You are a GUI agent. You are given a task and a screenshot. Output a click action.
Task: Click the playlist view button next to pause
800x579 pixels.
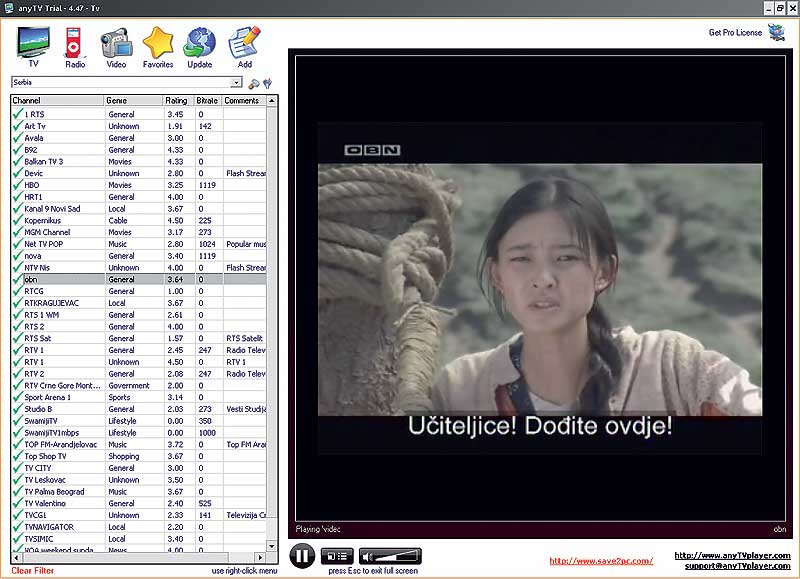tap(337, 556)
